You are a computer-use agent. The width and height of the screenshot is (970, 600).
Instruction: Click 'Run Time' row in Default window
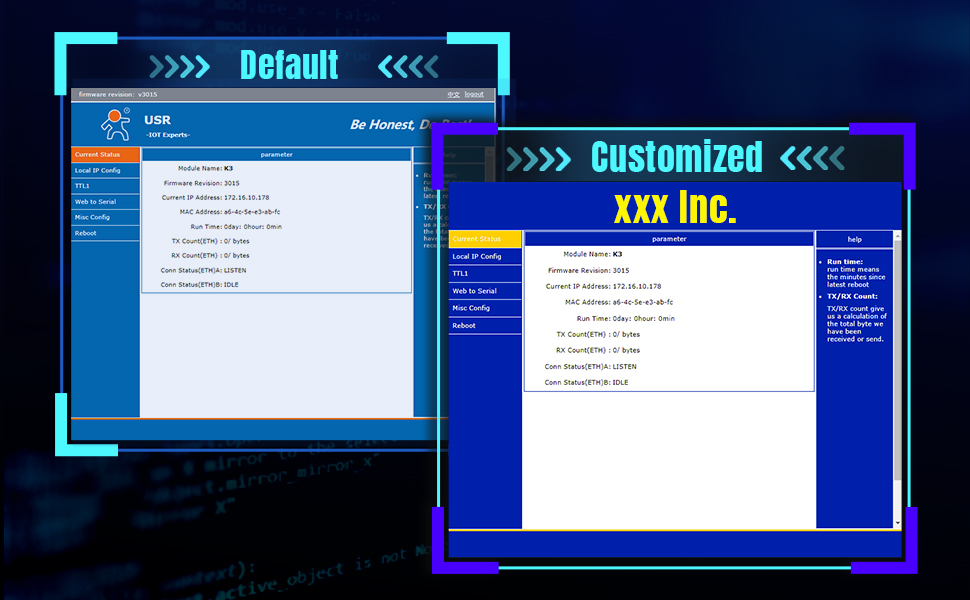coord(236,226)
